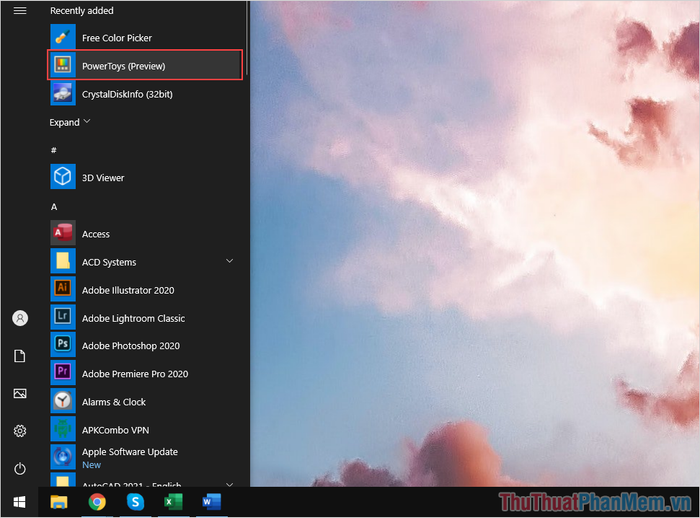700x518 pixels.
Task: Open Pictures from Start sidebar
Action: point(20,393)
